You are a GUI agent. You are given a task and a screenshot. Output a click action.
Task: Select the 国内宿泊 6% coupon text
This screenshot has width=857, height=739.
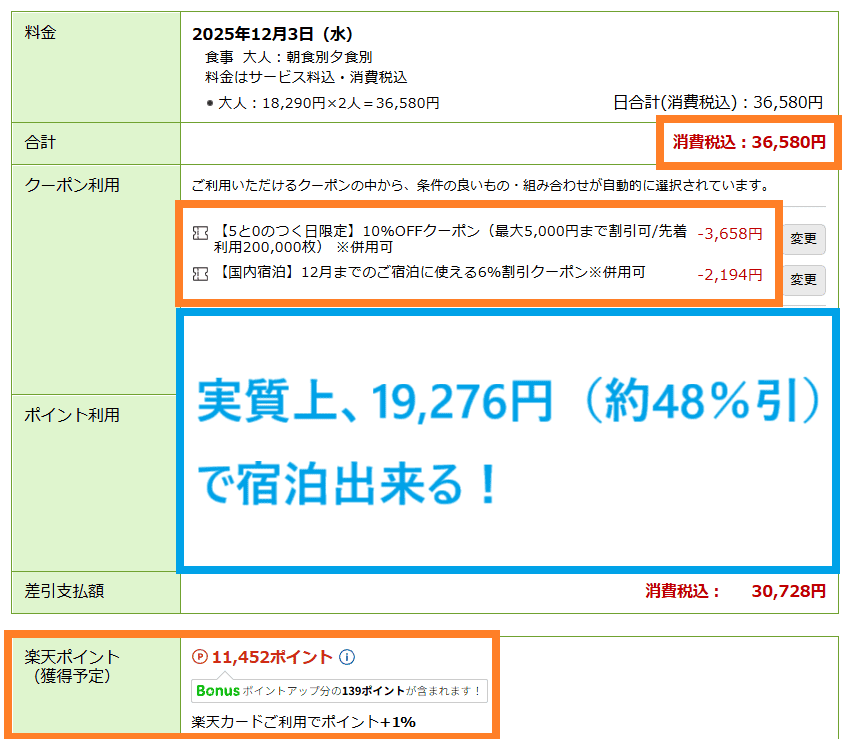[x=430, y=272]
